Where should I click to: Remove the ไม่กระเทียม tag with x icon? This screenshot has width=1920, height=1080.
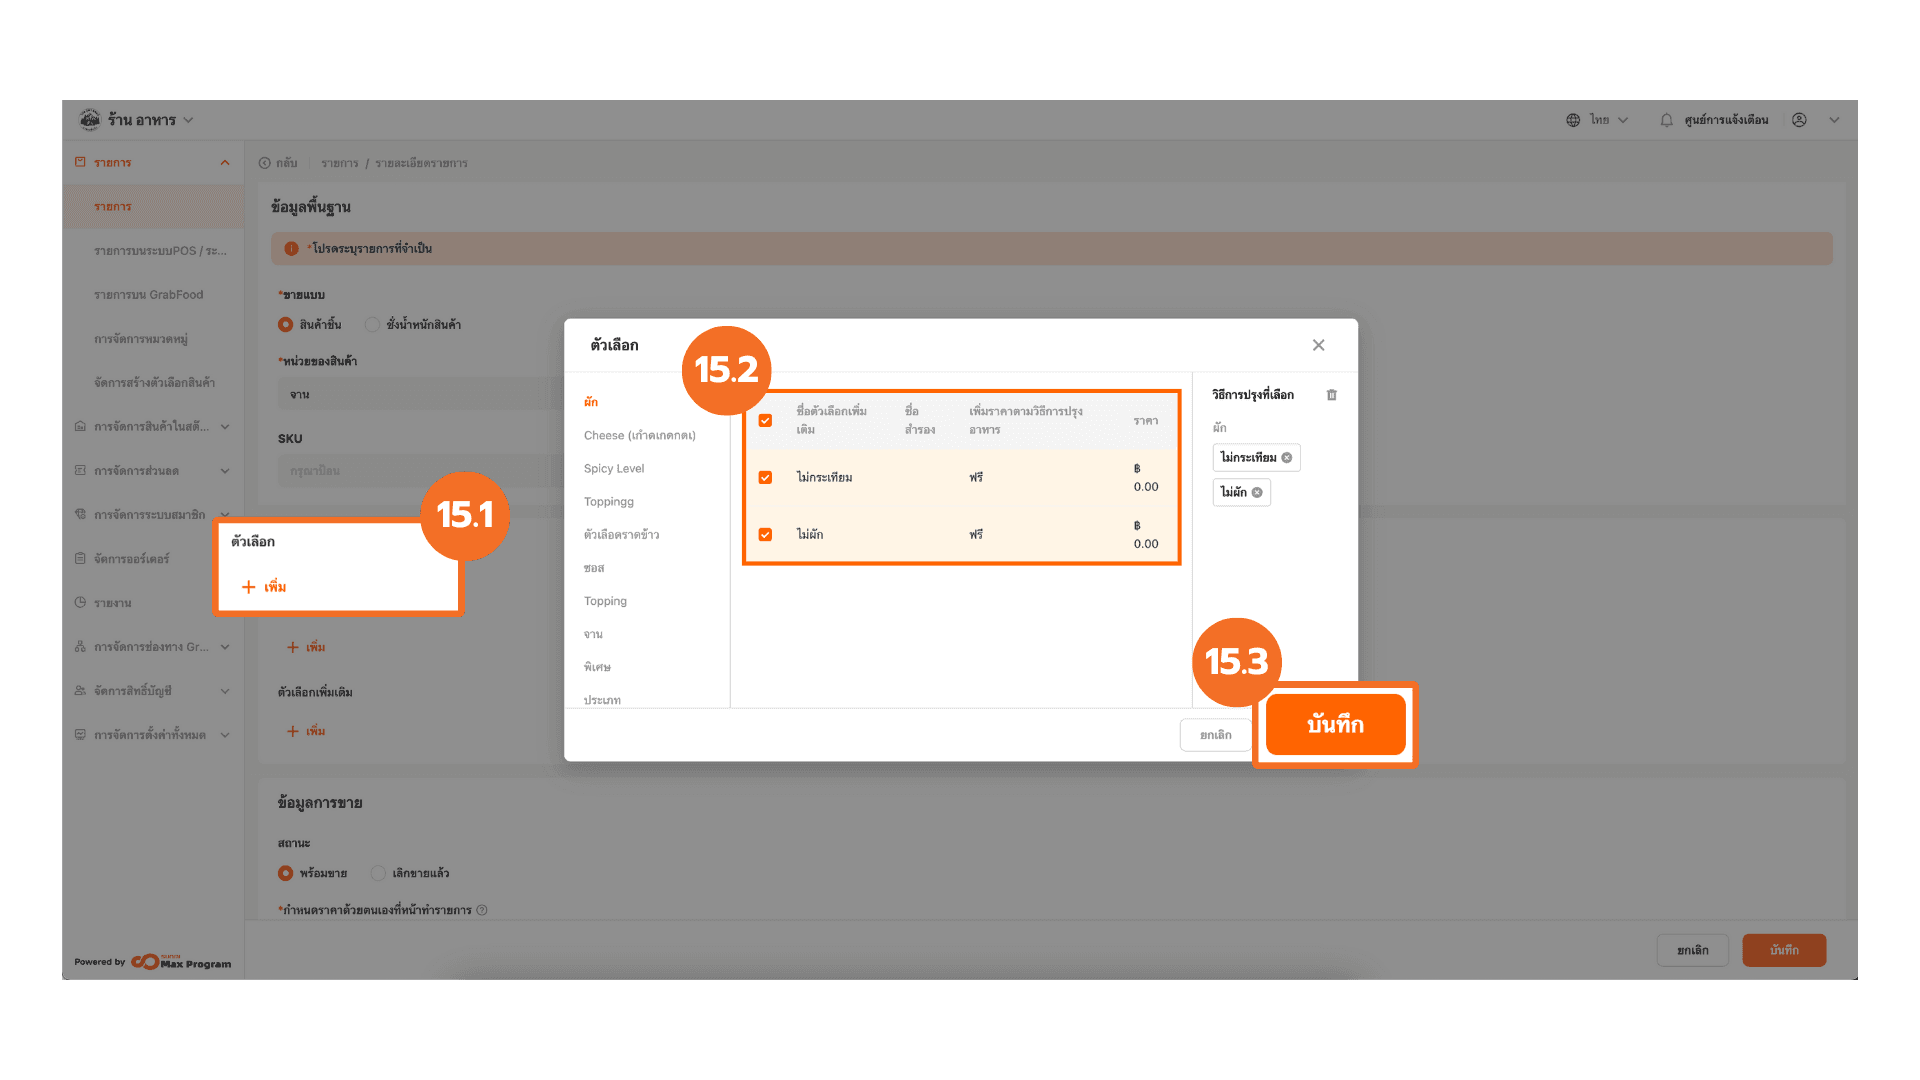coord(1287,458)
